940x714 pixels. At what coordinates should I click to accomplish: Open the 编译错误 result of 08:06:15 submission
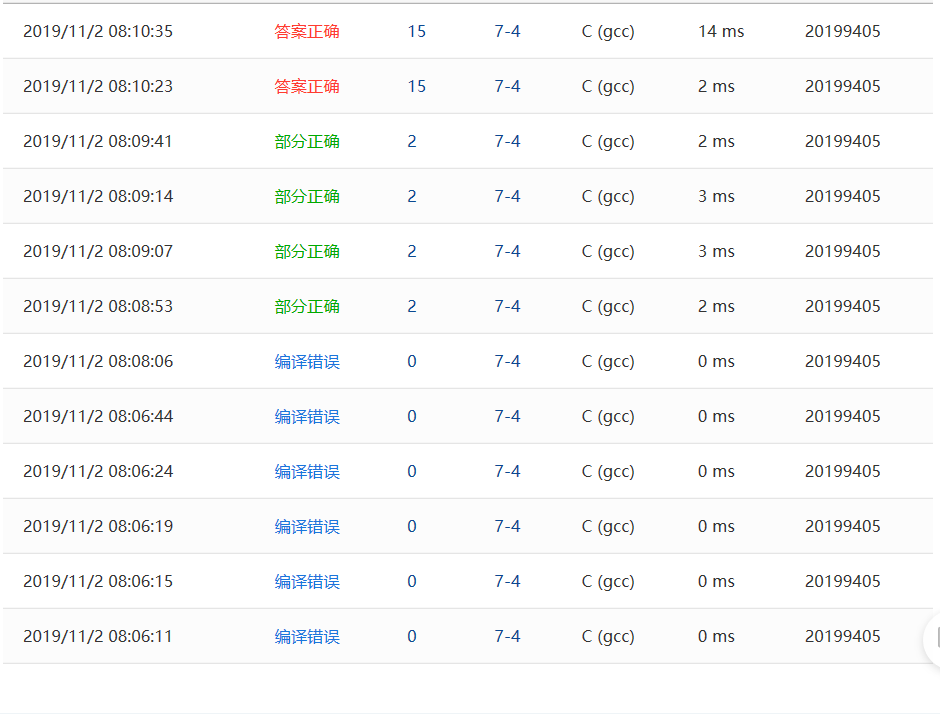click(x=307, y=582)
